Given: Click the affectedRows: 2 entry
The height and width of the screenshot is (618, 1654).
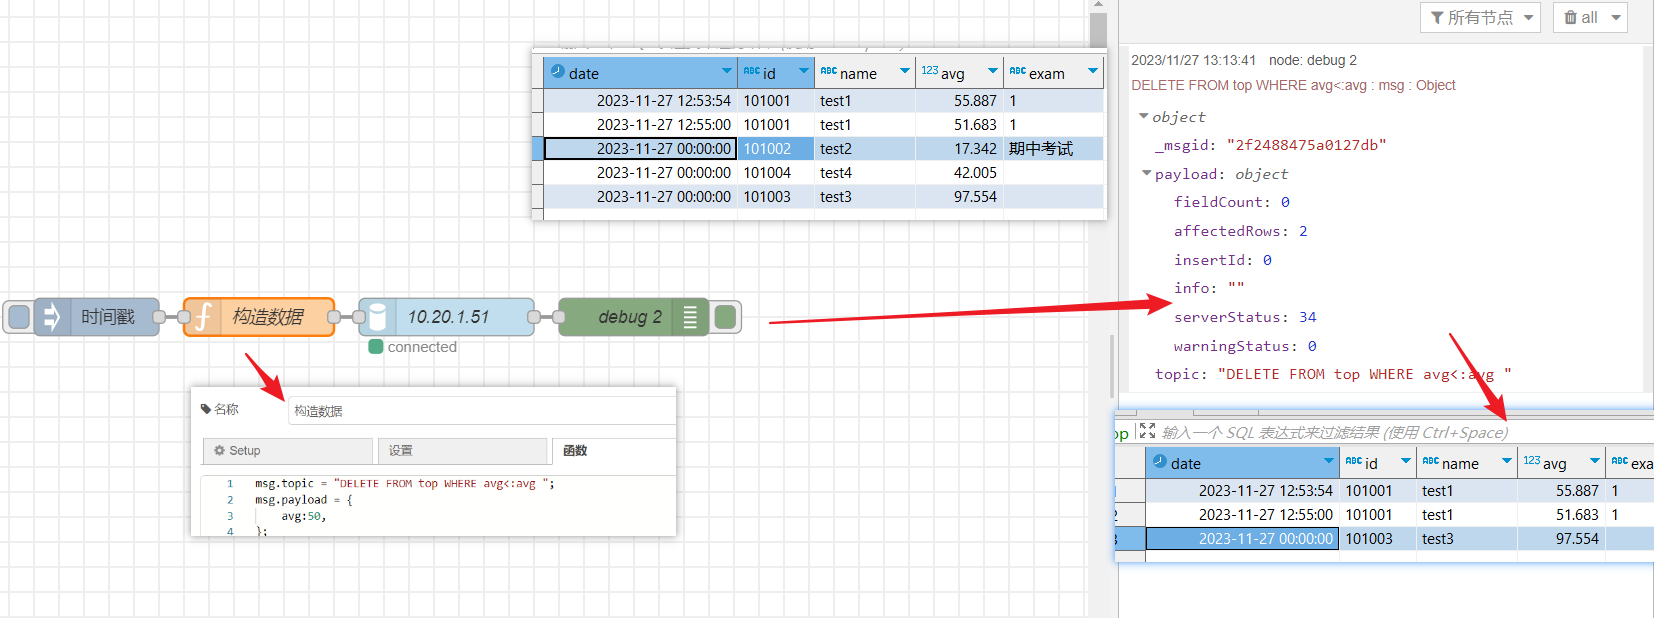Looking at the screenshot, I should (x=1240, y=231).
